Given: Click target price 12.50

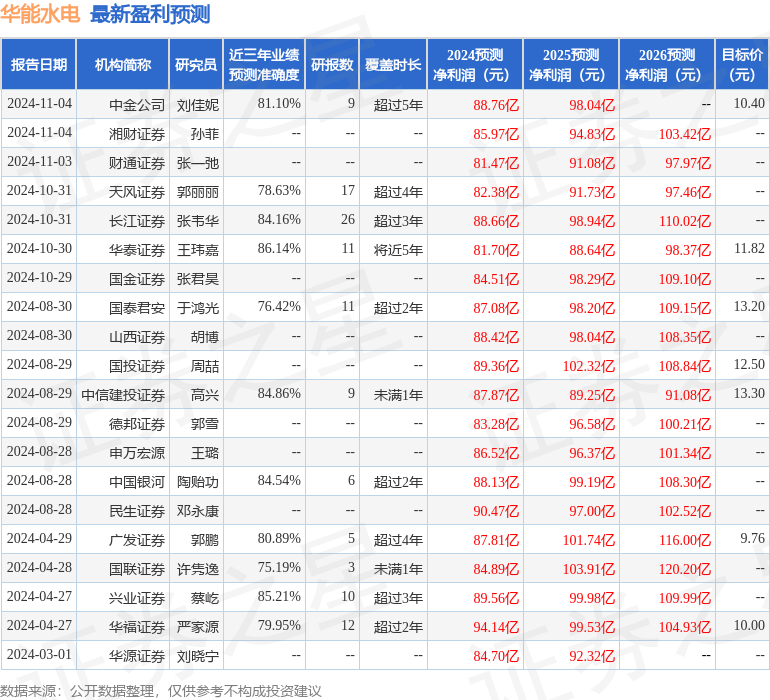Looking at the screenshot, I should (x=749, y=364).
